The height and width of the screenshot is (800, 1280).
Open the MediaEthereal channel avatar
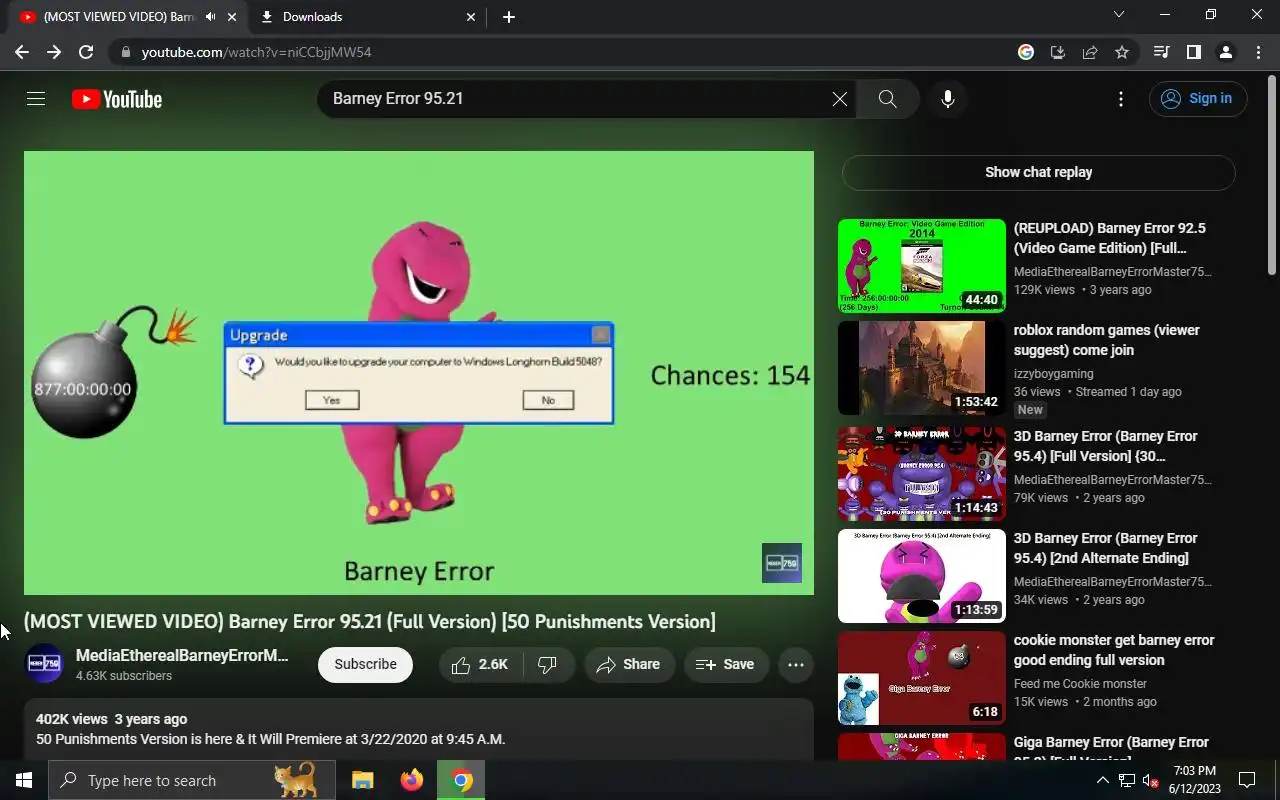(x=44, y=664)
